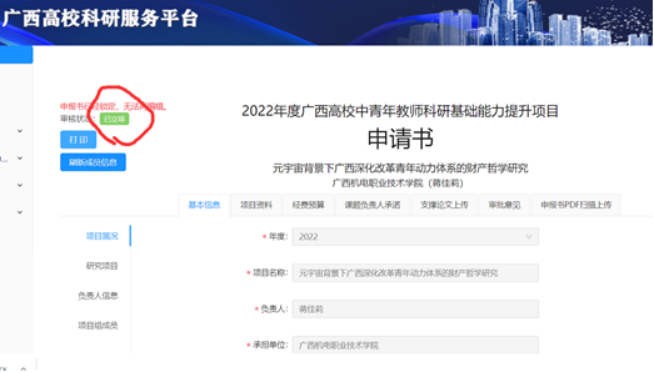The height and width of the screenshot is (373, 654).
Task: Click the 负责人 input field
Action: pos(415,309)
